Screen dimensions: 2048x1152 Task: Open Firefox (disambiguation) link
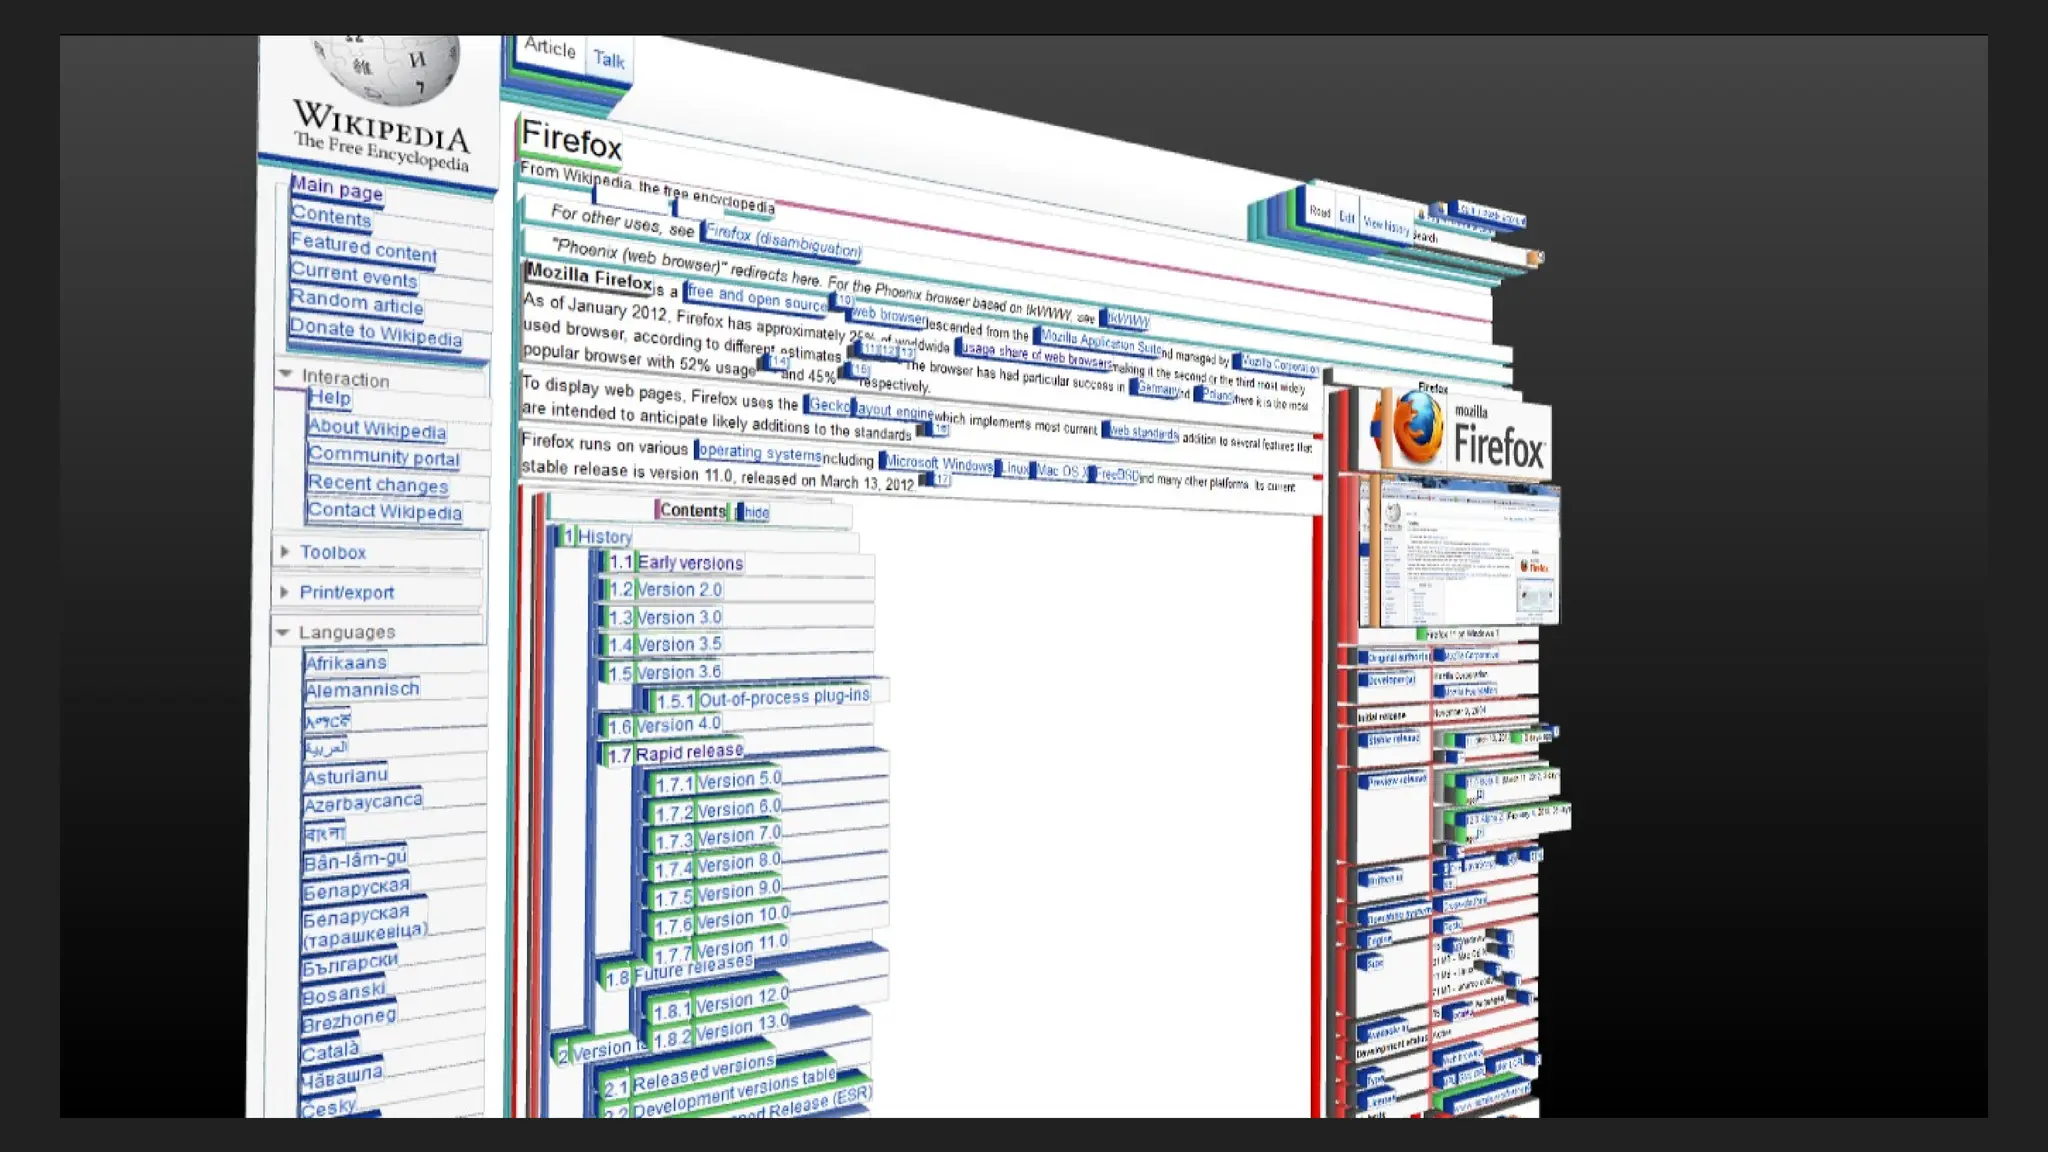pyautogui.click(x=784, y=240)
